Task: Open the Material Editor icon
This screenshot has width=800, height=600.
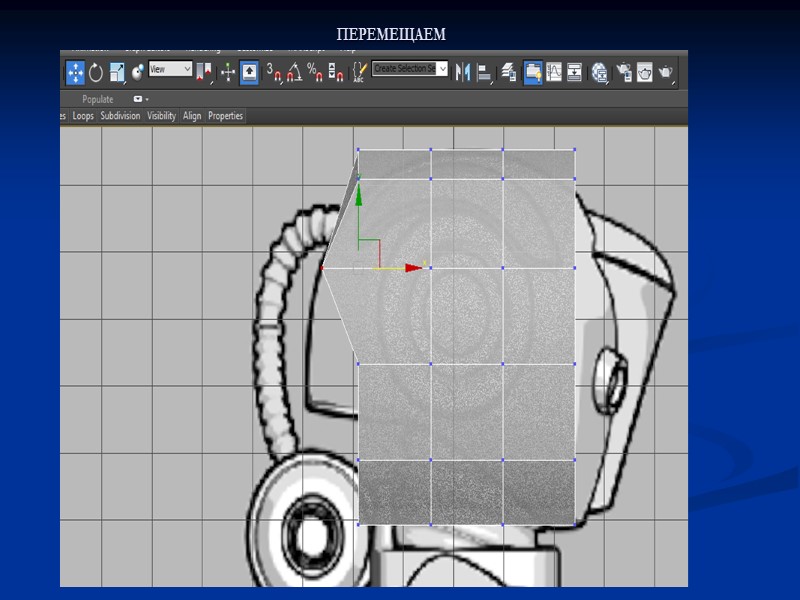Action: point(600,72)
